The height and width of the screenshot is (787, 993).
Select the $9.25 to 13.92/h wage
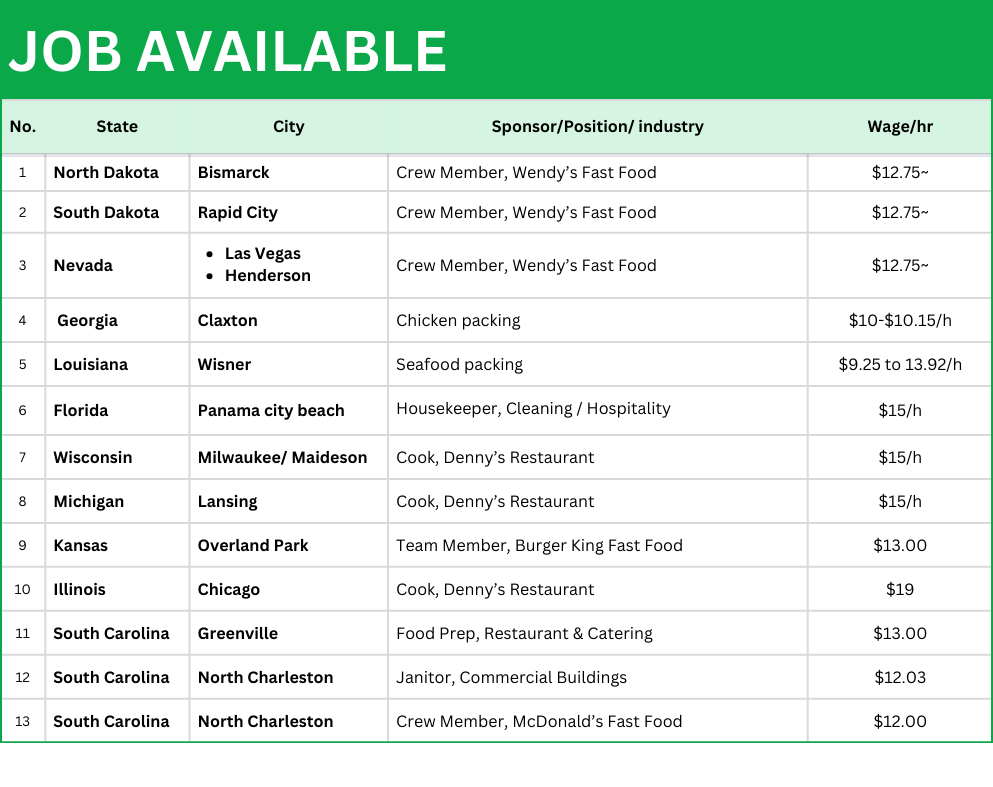click(900, 365)
